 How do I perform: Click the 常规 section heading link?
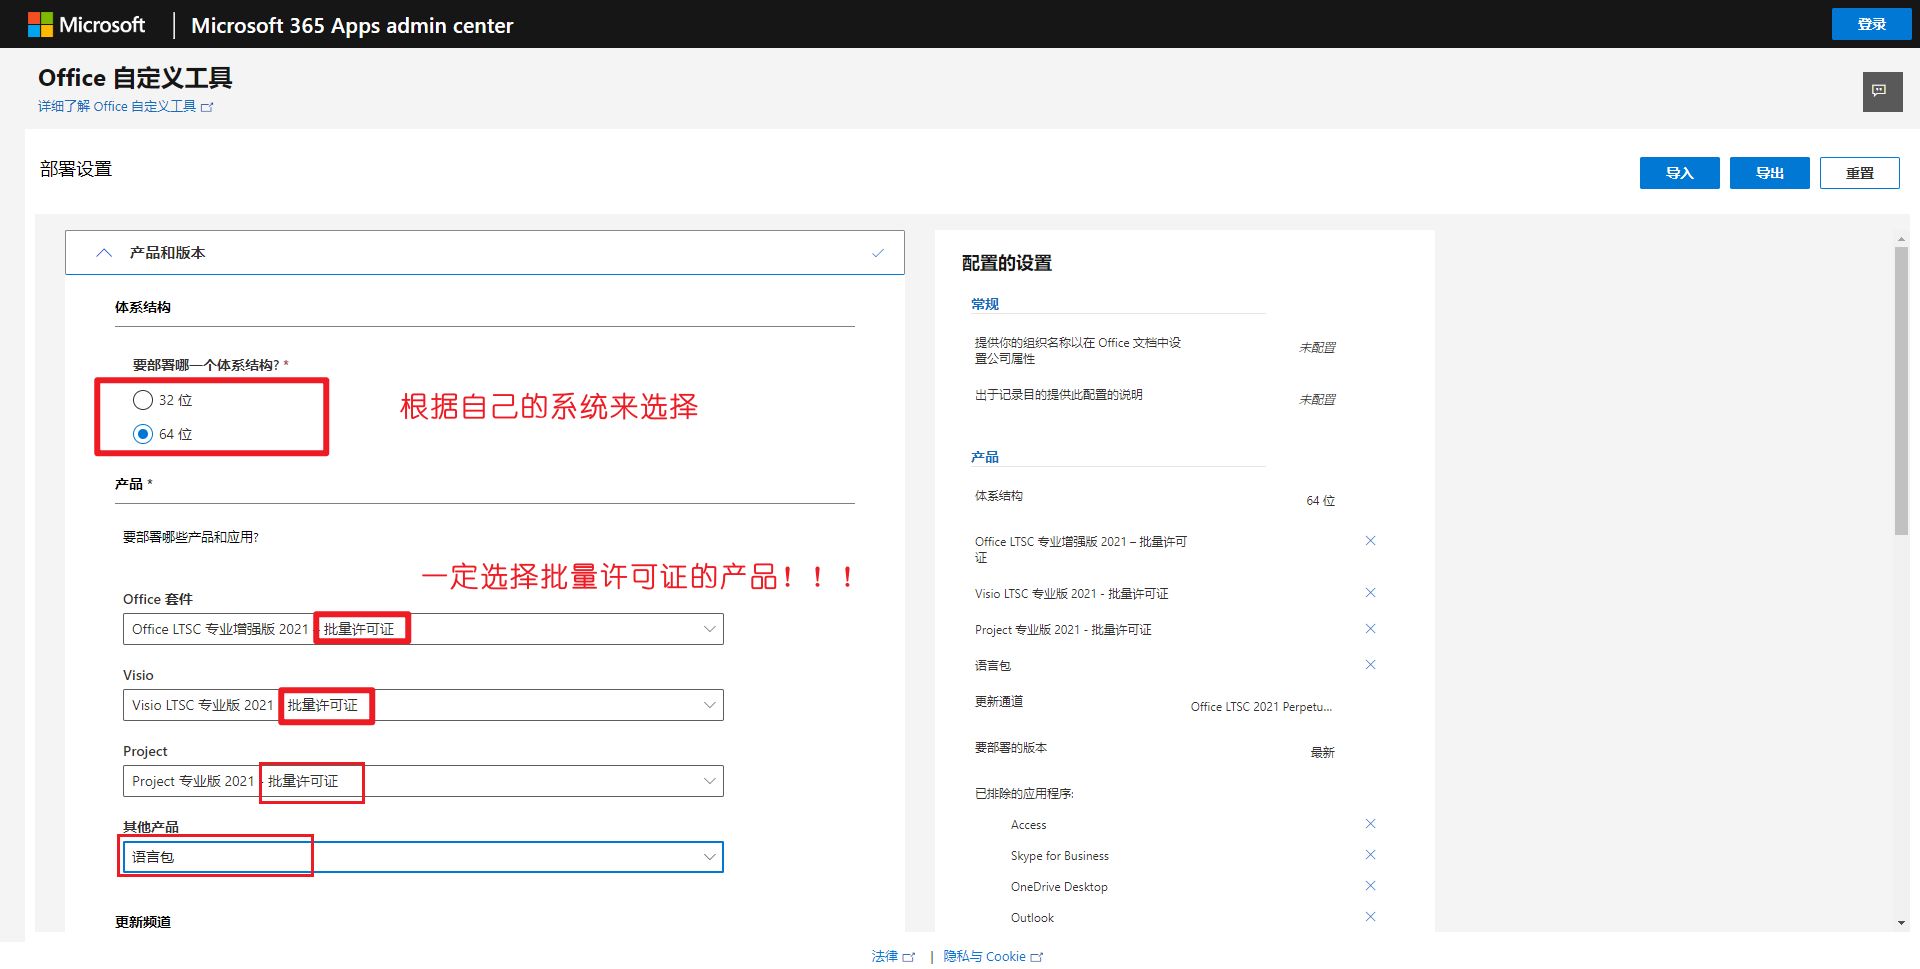tap(985, 304)
